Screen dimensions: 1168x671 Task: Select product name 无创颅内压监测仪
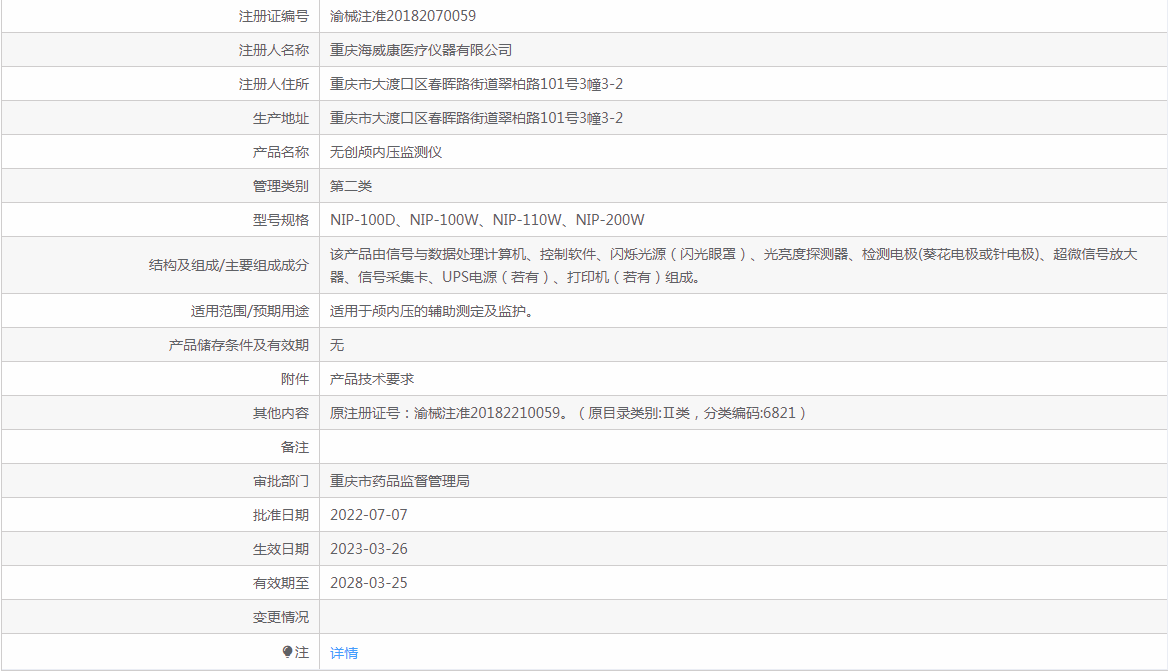click(x=386, y=152)
